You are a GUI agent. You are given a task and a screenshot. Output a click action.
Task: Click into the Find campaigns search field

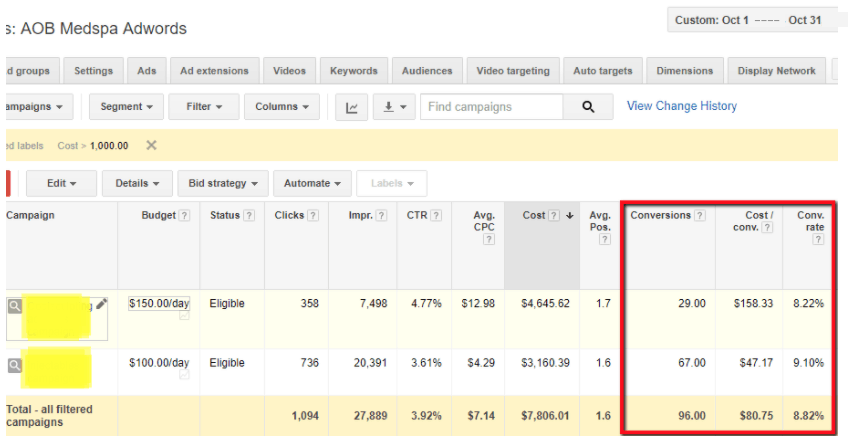492,107
